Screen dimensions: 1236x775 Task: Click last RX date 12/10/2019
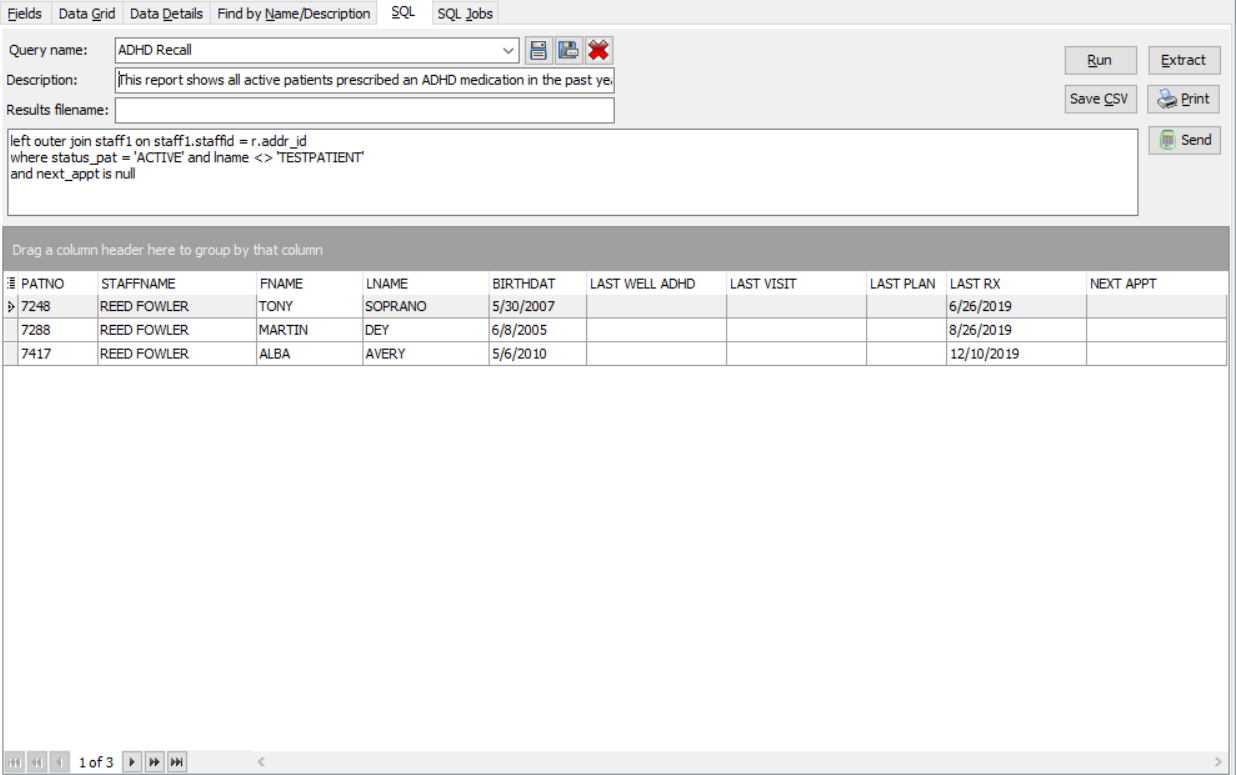click(x=1016, y=354)
